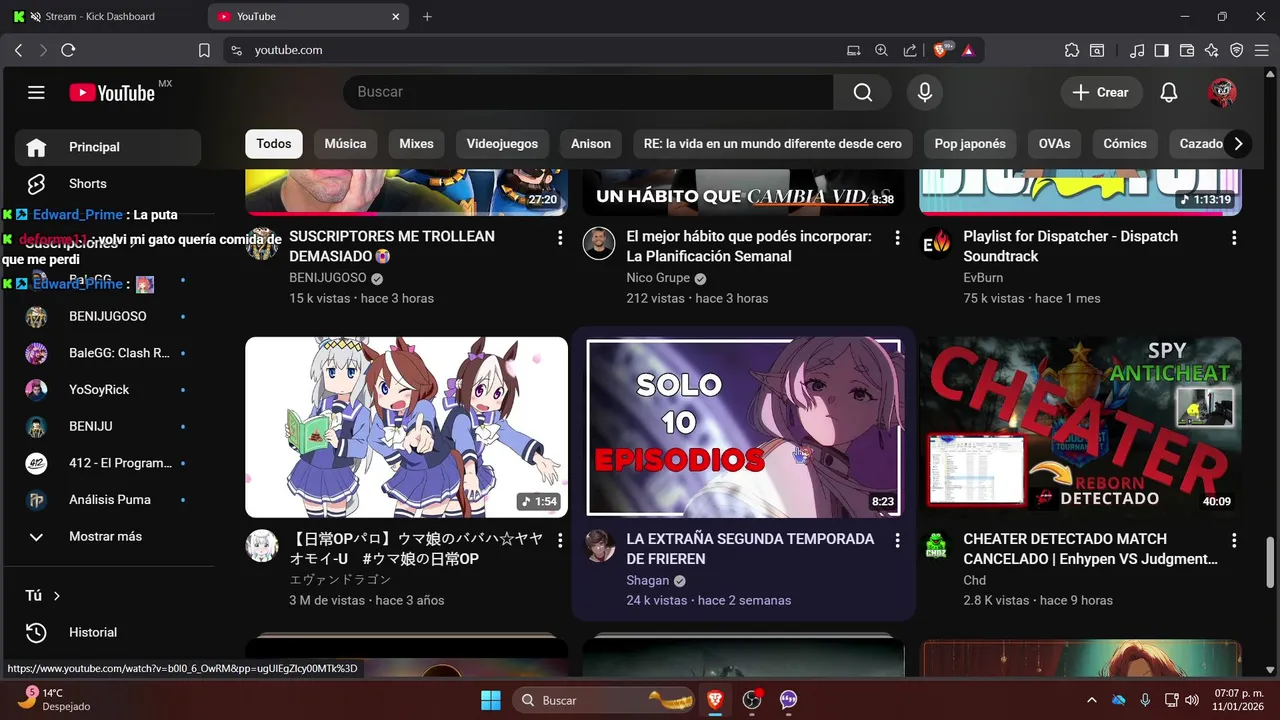The image size is (1280, 720).
Task: Select the OVAs filter chip
Action: click(x=1054, y=144)
